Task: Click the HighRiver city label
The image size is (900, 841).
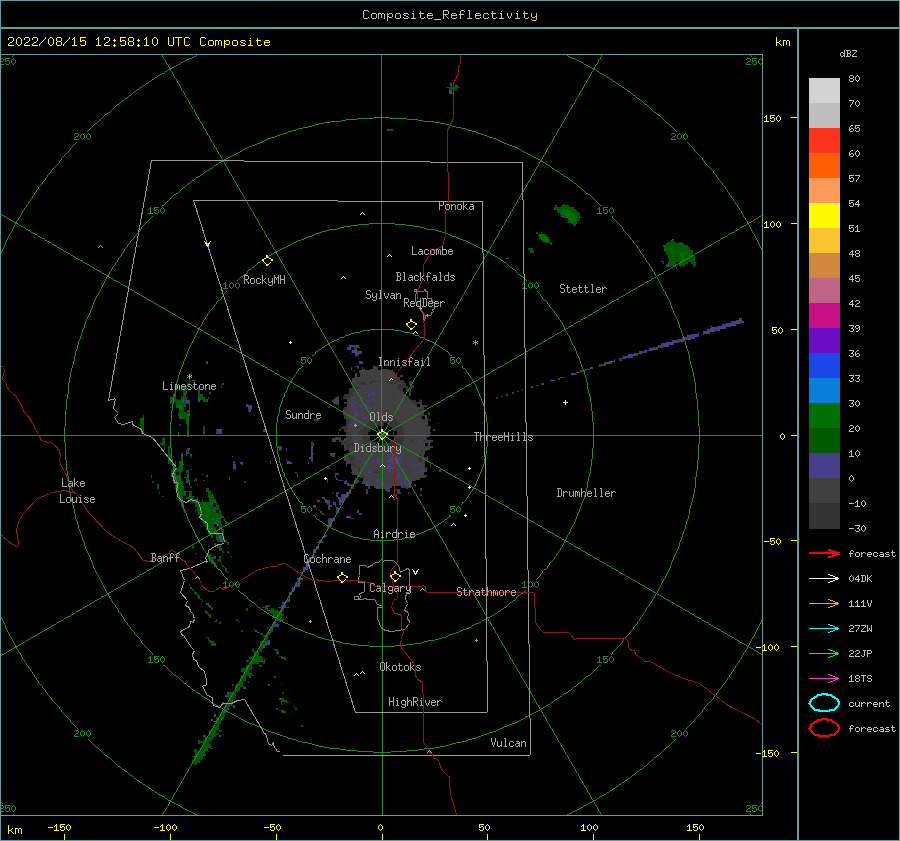Action: point(415,702)
